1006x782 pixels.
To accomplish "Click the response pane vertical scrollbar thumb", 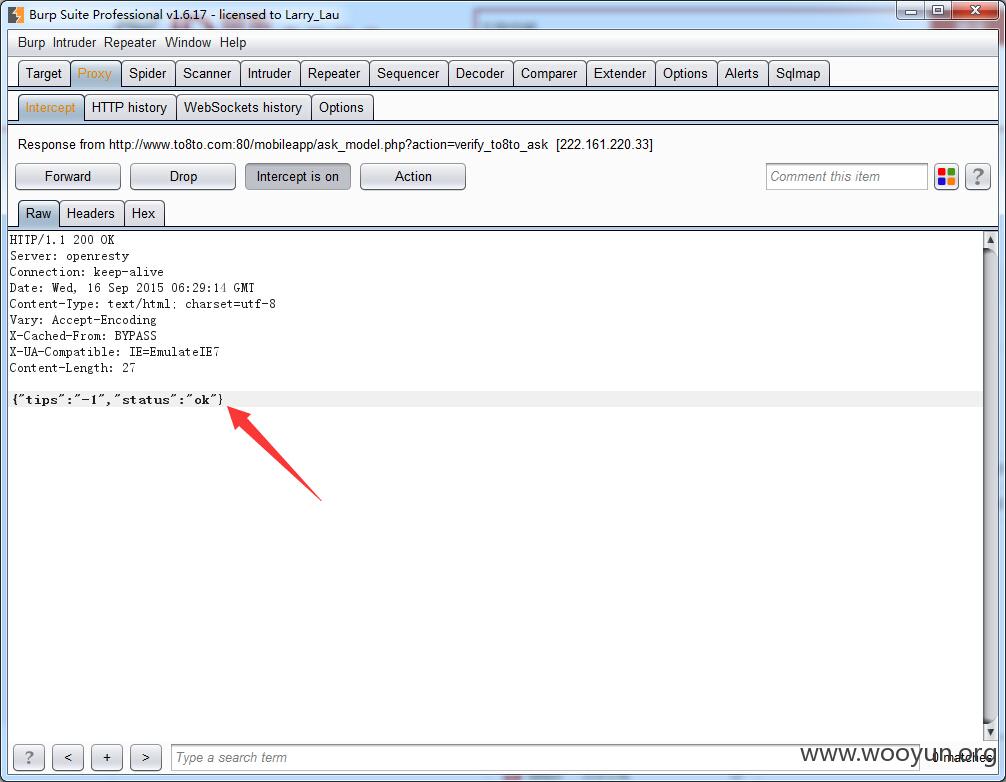I will pos(991,486).
